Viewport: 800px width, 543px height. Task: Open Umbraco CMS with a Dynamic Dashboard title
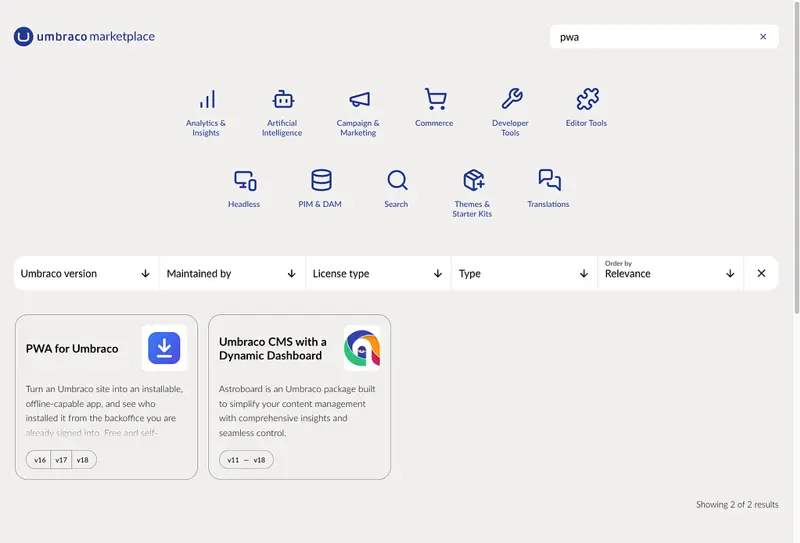(x=273, y=349)
